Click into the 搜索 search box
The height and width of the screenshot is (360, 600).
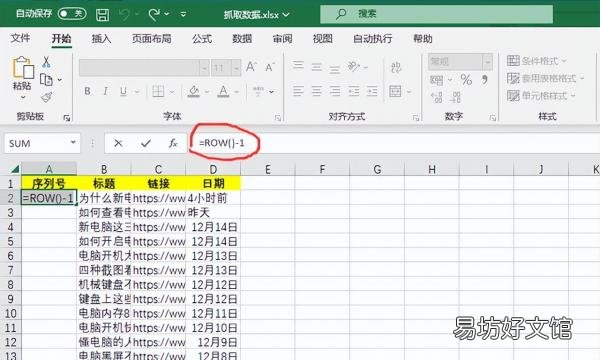point(436,14)
